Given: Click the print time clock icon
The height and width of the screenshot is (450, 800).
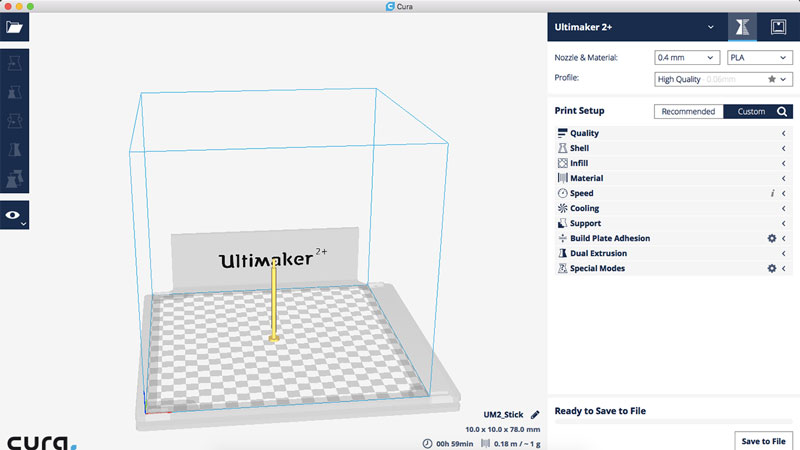Looking at the screenshot, I should pos(427,444).
